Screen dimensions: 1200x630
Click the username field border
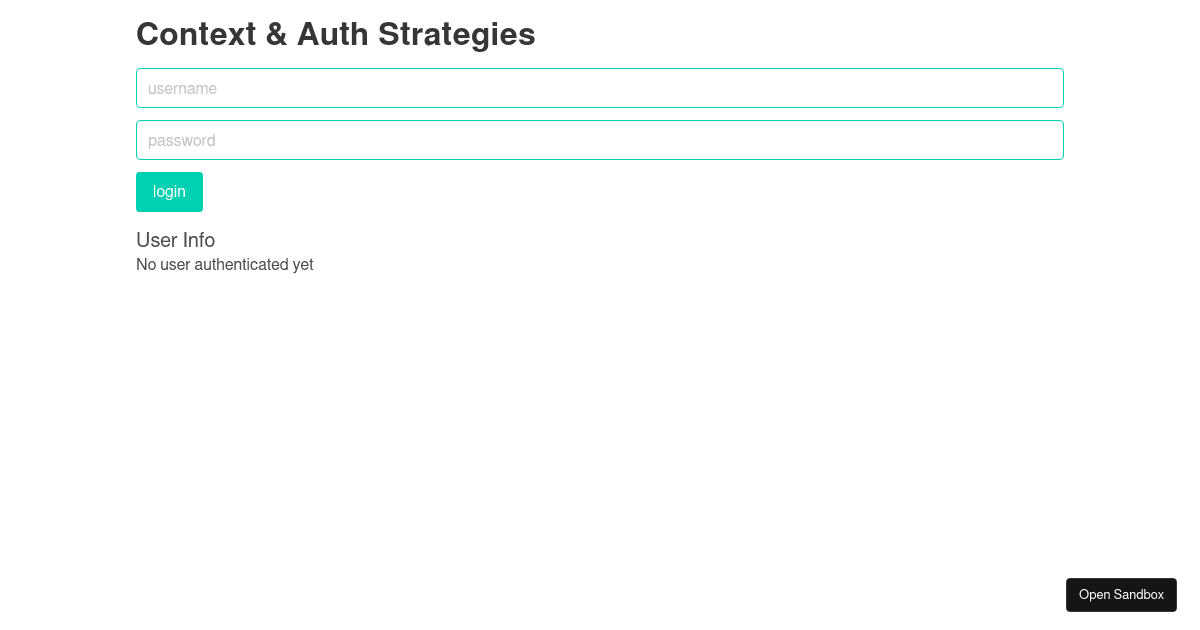(600, 69)
